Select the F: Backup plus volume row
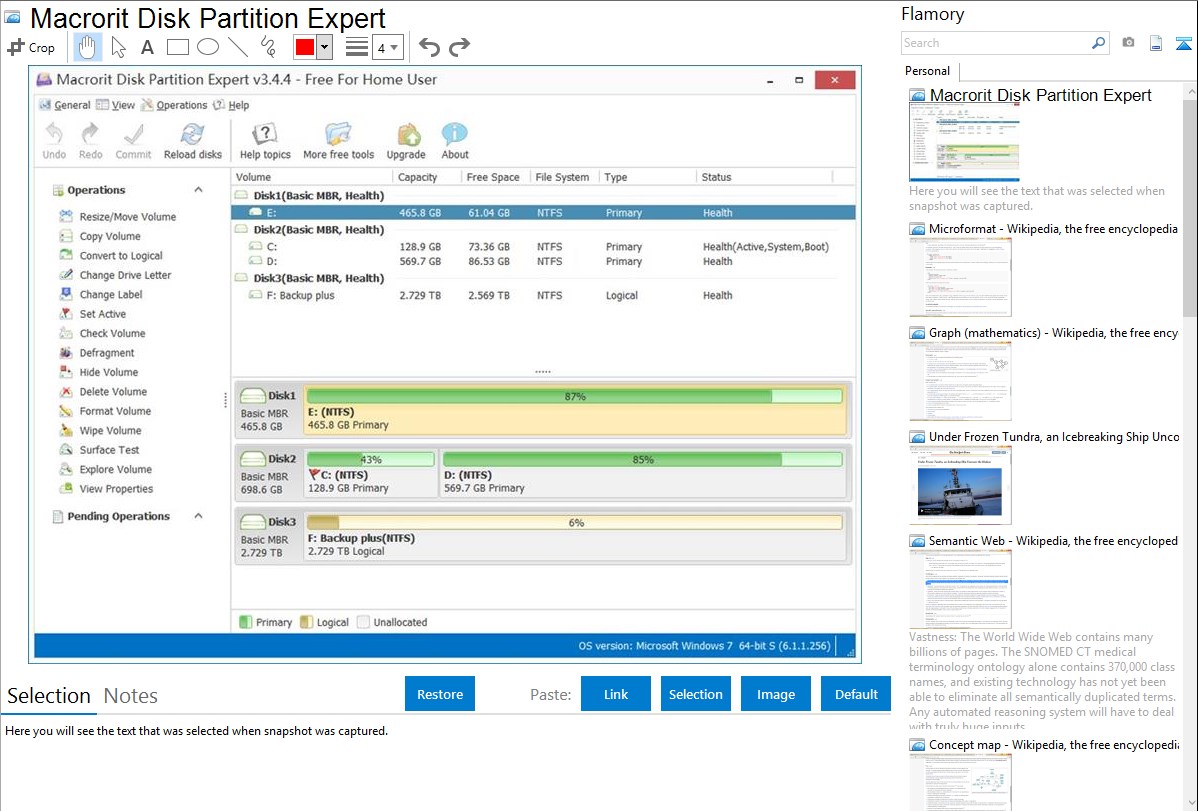This screenshot has height=811, width=1198. (x=543, y=295)
